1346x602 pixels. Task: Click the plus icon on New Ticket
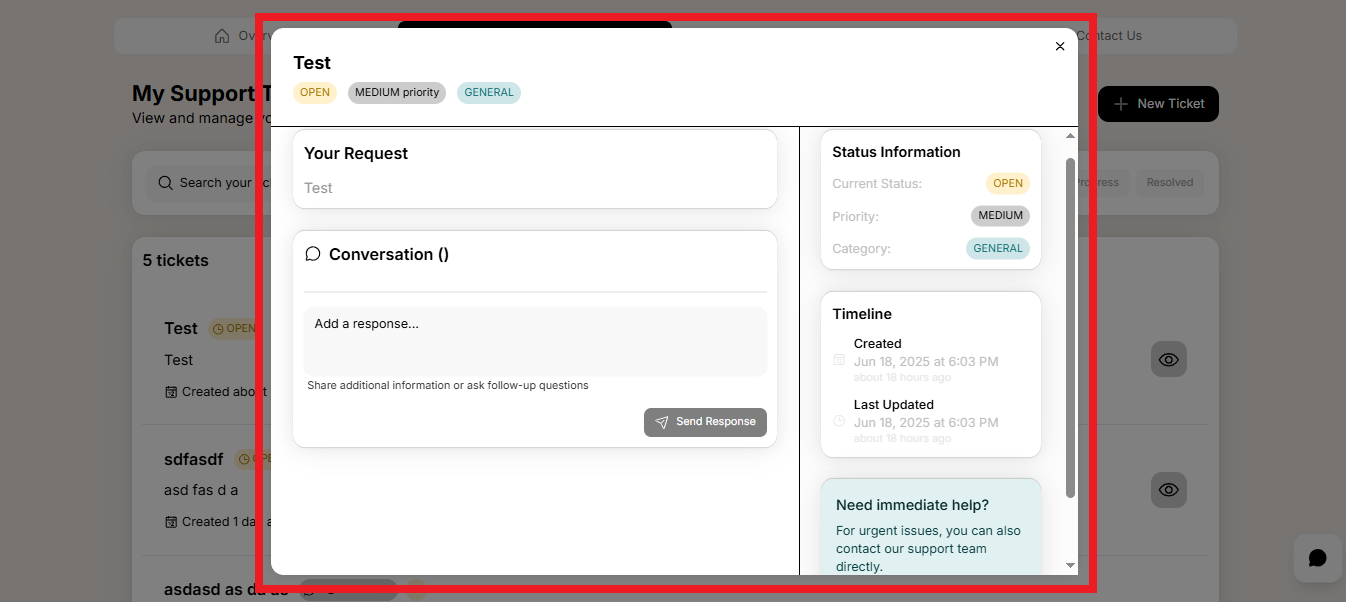coord(1120,104)
